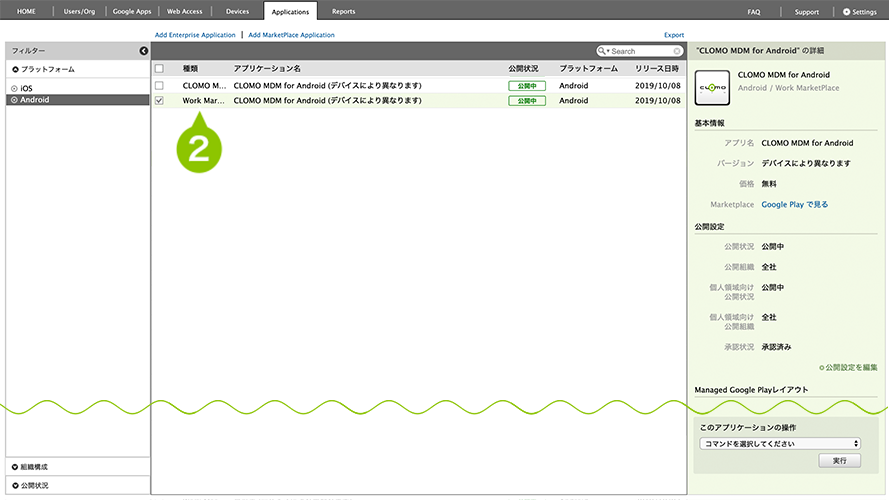Screen dimensions: 889x500
Task: Click the search magnifier icon
Action: [x=602, y=51]
